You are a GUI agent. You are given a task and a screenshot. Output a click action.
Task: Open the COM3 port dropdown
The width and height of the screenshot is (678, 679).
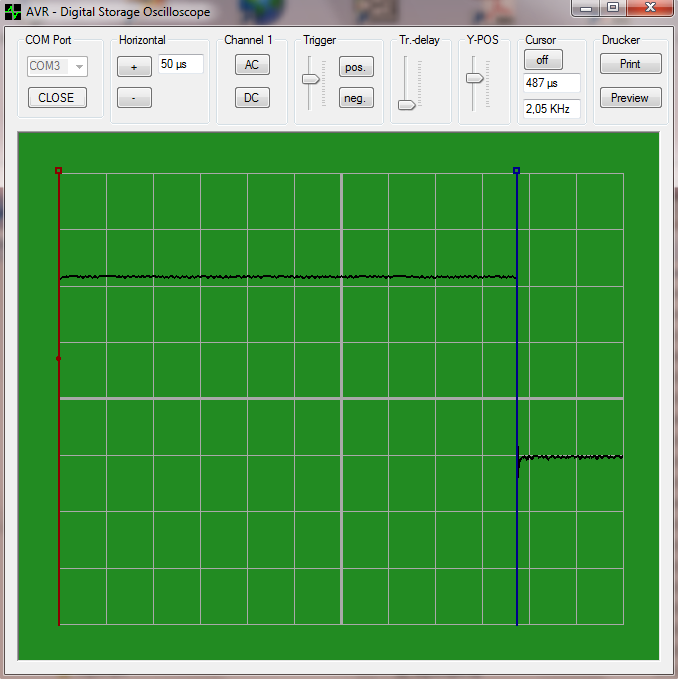(57, 66)
